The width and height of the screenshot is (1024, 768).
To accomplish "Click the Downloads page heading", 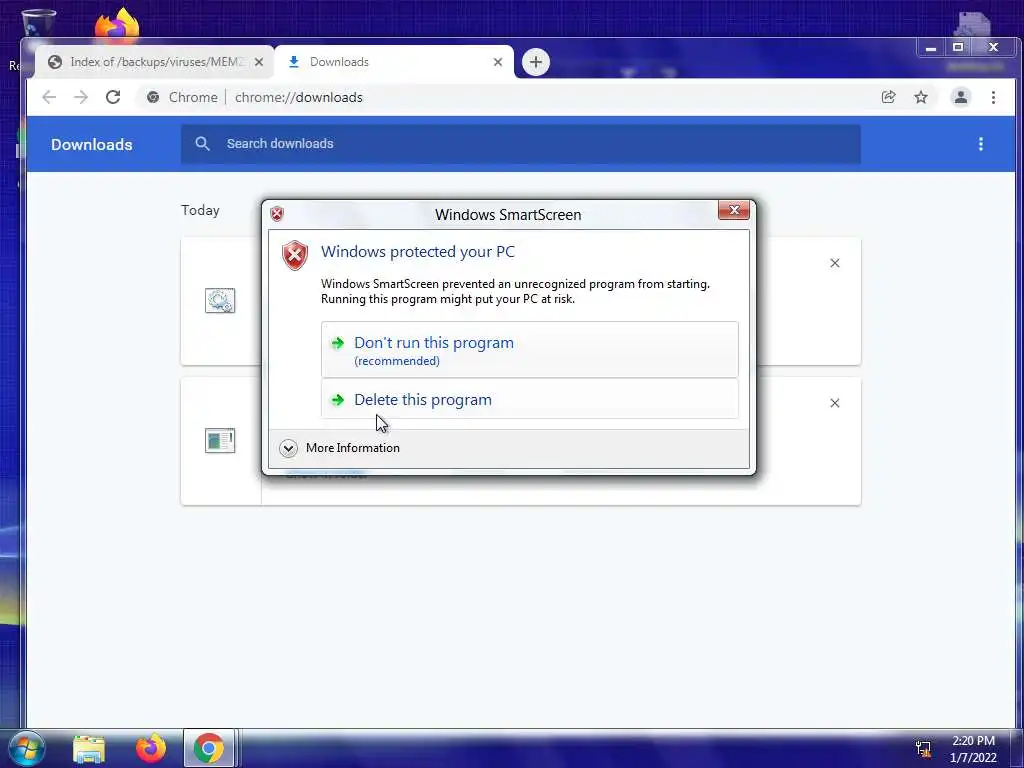I will click(x=91, y=144).
